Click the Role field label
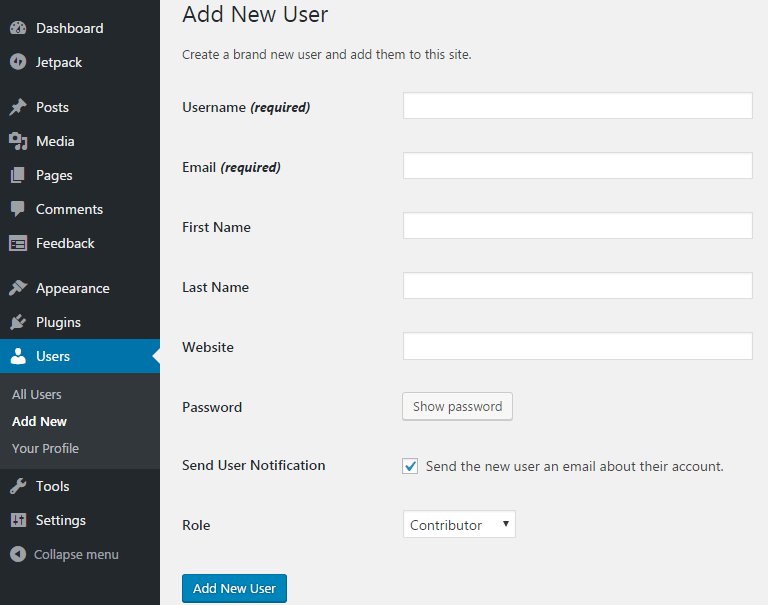The width and height of the screenshot is (768, 605). 196,525
